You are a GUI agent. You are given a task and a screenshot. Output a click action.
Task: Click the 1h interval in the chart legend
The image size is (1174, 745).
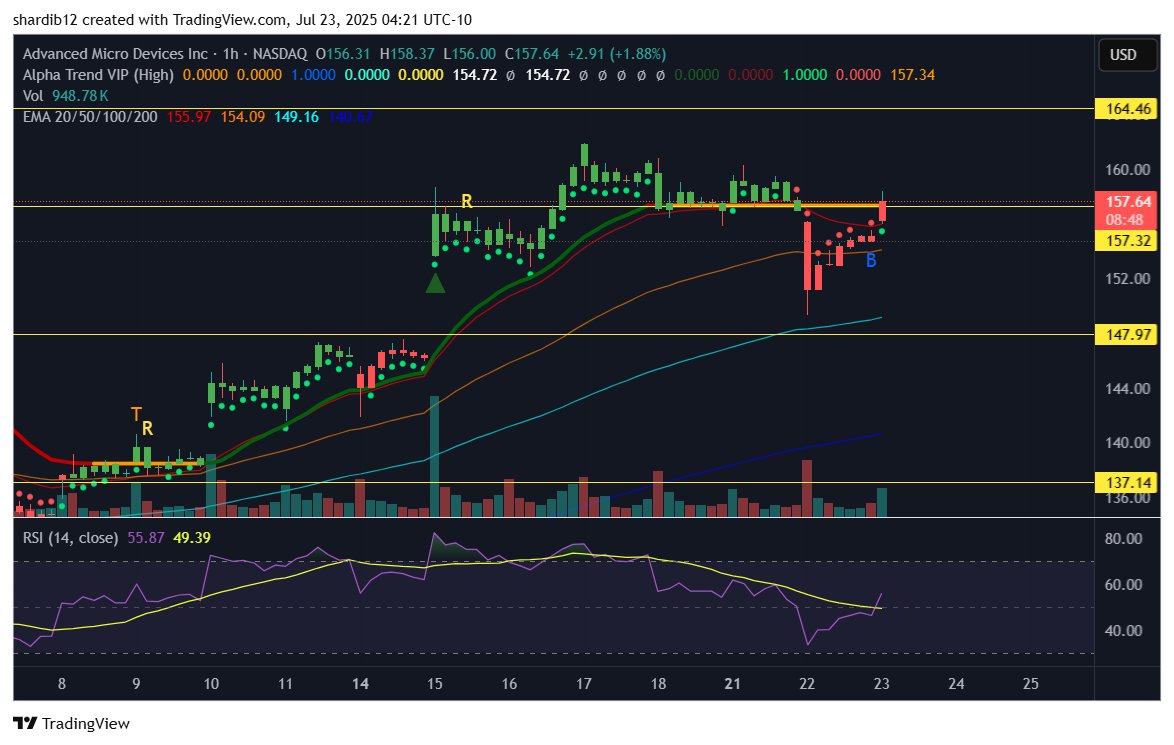[231, 54]
